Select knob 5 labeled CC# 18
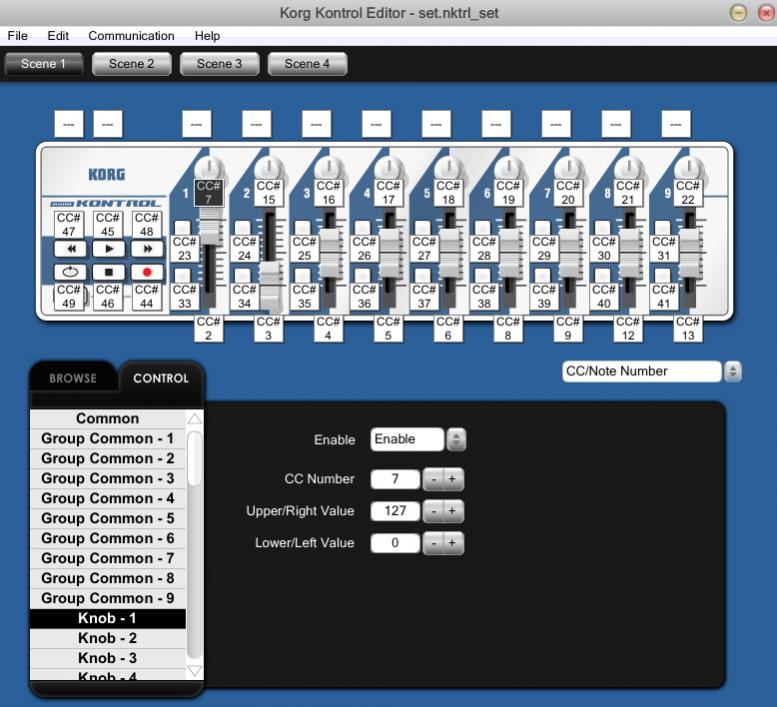Image resolution: width=777 pixels, height=707 pixels. [x=448, y=193]
